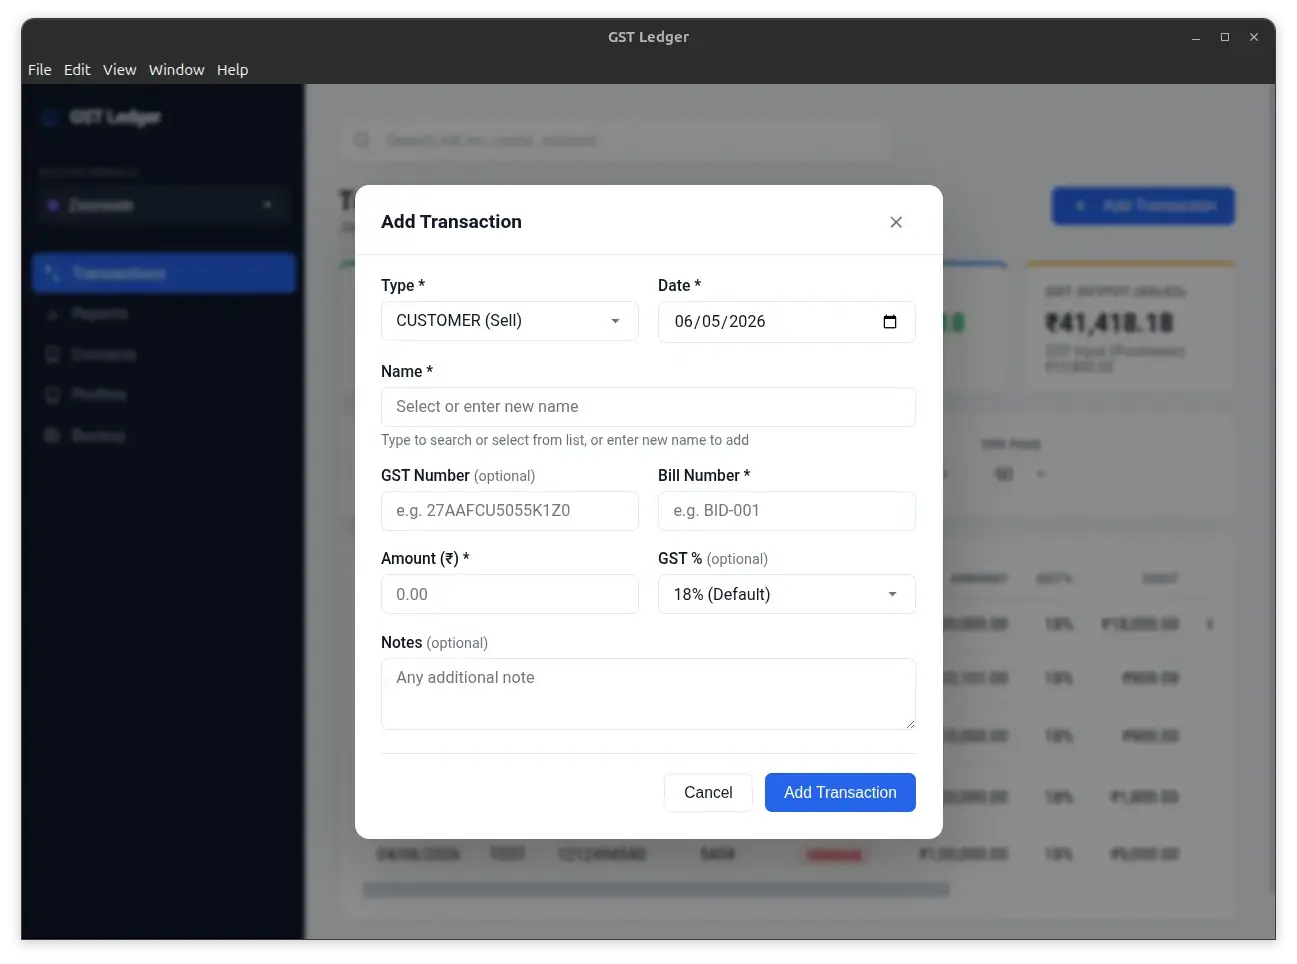Open the Edit menu
Viewport: 1297px width, 964px height.
pyautogui.click(x=77, y=70)
